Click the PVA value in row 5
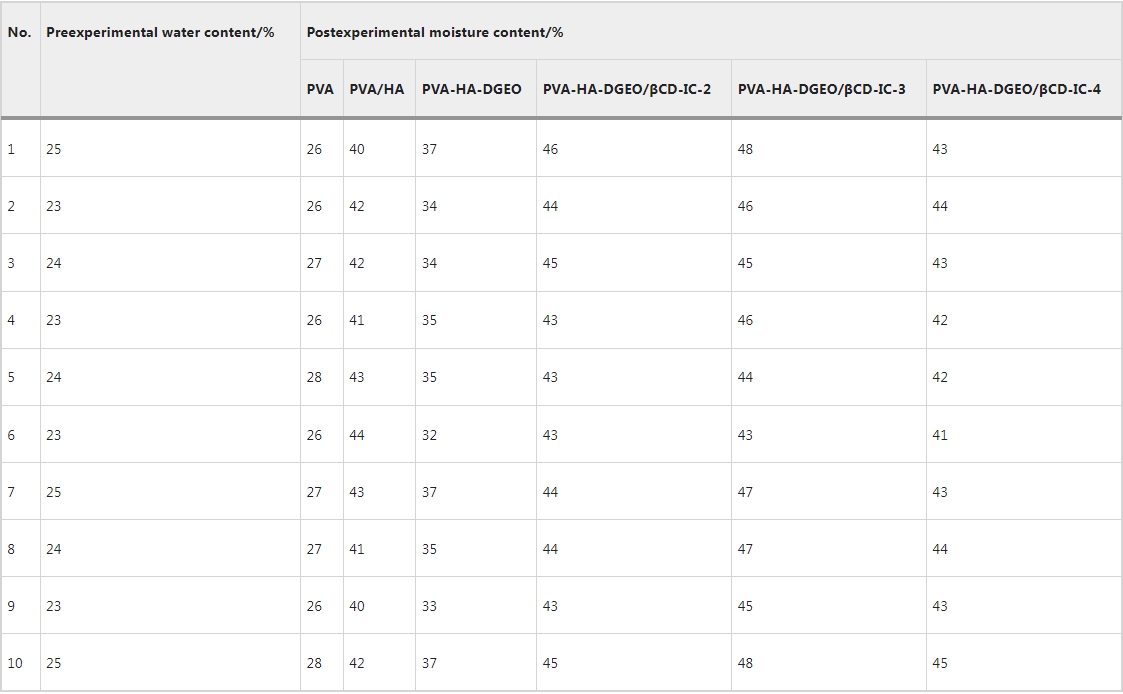 click(315, 377)
